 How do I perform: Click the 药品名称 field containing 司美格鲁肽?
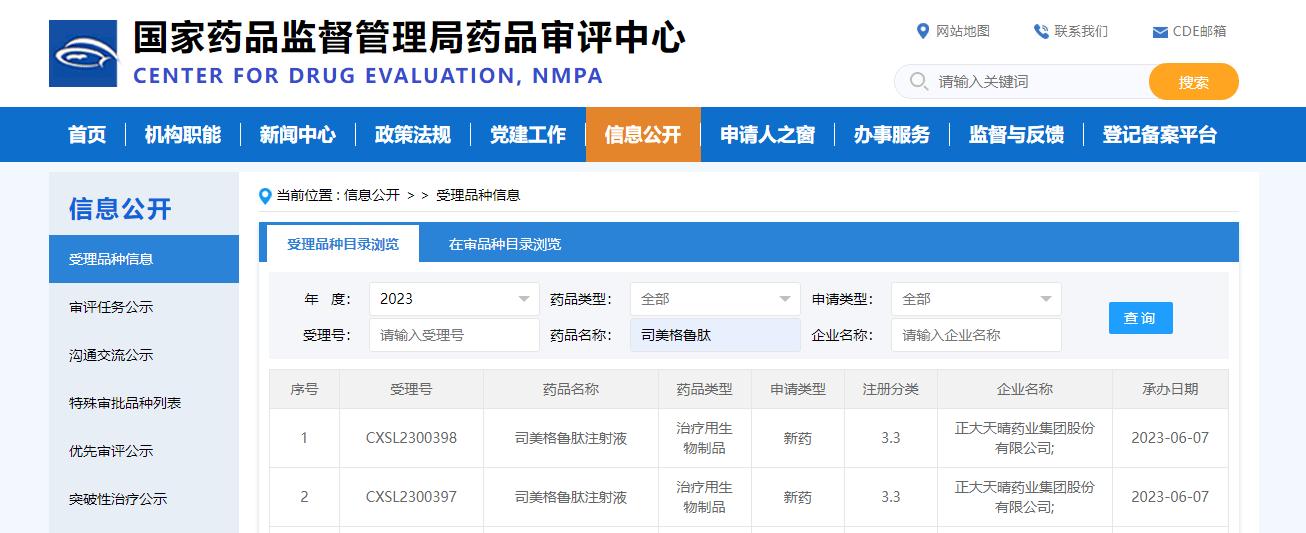coord(715,335)
